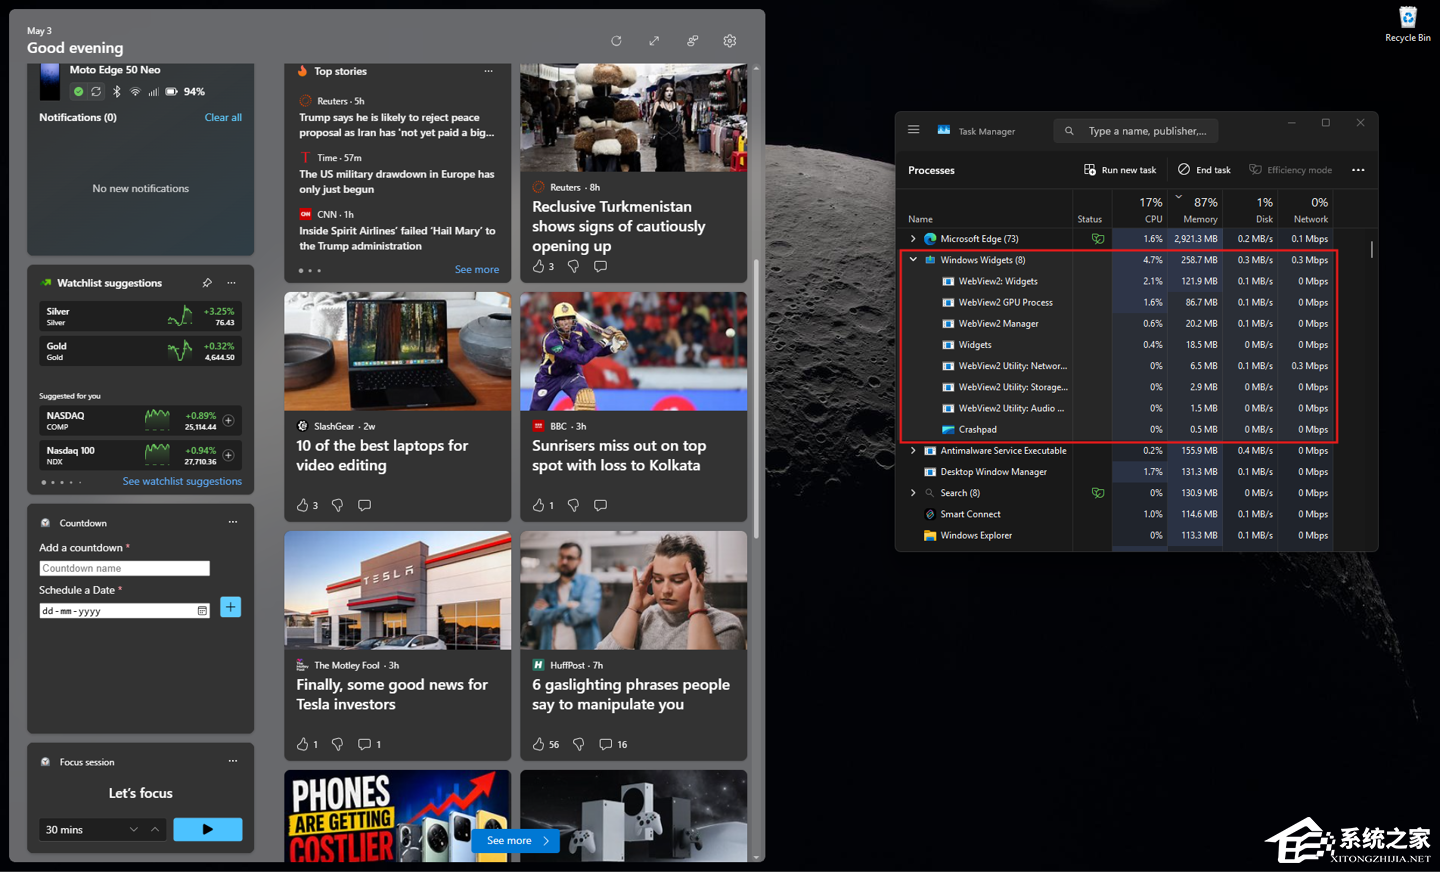The image size is (1440, 872).
Task: Open See watchlist suggestions link
Action: point(182,481)
